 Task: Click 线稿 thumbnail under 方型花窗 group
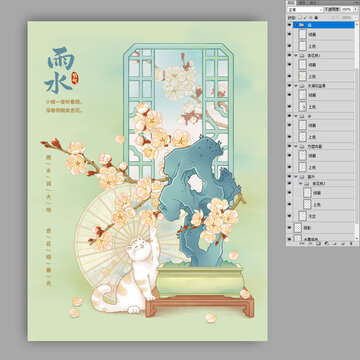click(x=302, y=155)
